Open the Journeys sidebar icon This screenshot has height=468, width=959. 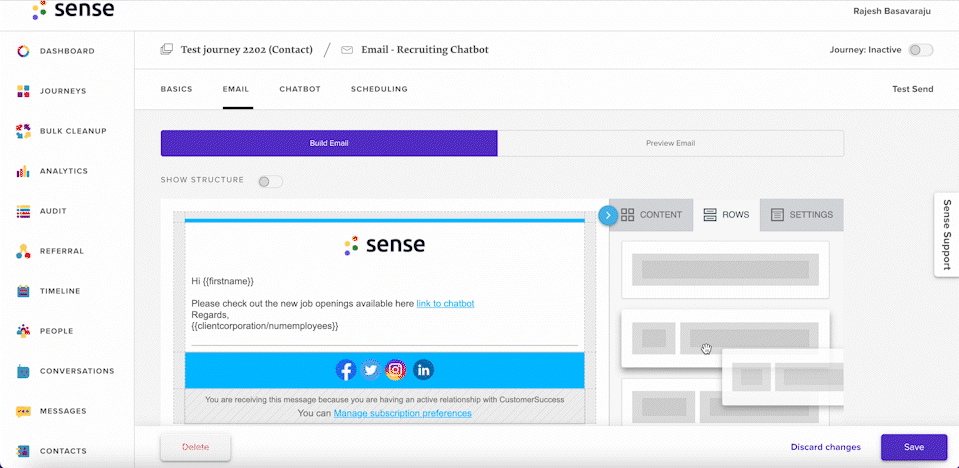(23, 91)
